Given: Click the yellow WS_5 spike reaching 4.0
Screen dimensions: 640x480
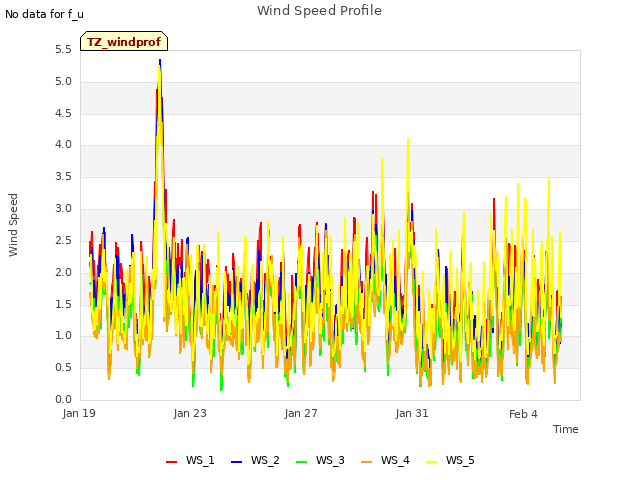Looking at the screenshot, I should (x=408, y=141).
